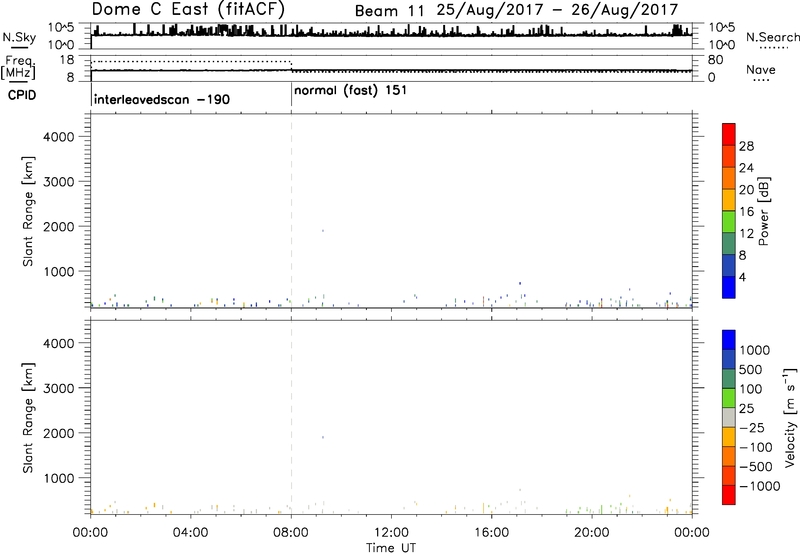Click the grey -25 to 25 Velocity swatch
This screenshot has width=800, height=554.
click(x=729, y=417)
